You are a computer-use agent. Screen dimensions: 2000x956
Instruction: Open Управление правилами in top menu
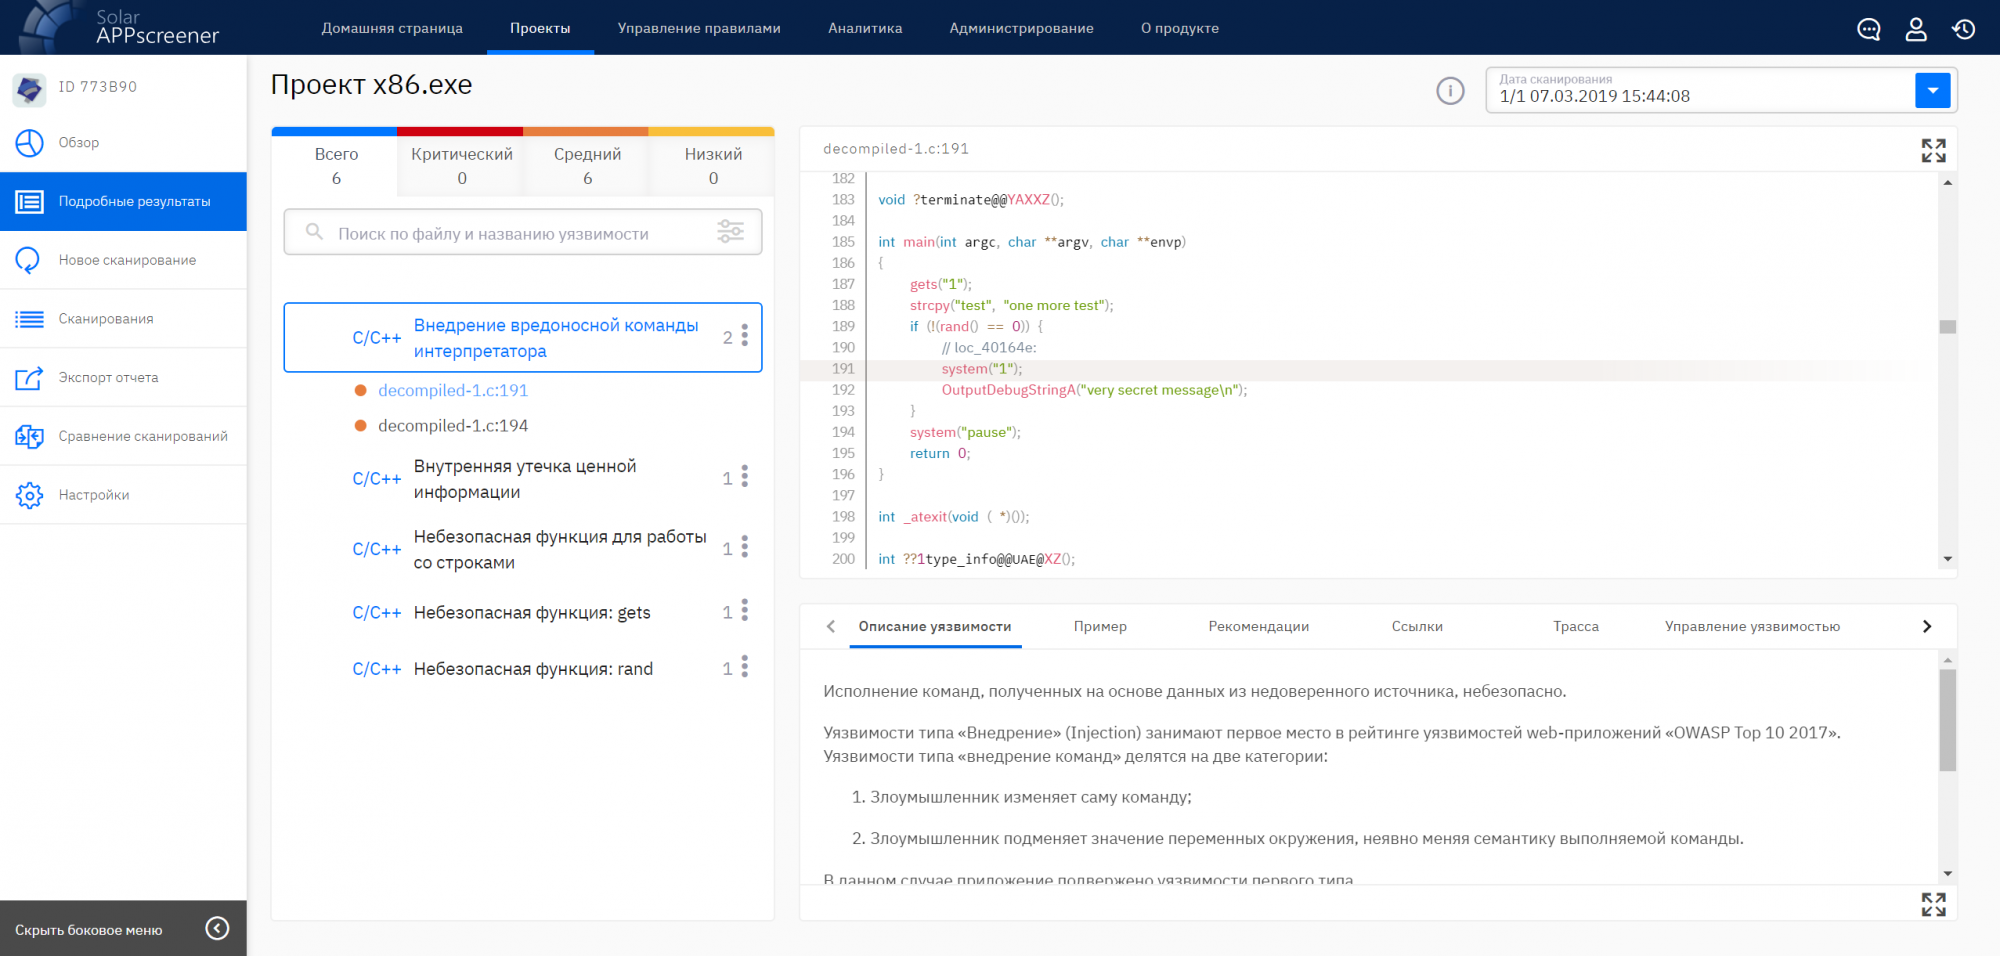pyautogui.click(x=699, y=28)
